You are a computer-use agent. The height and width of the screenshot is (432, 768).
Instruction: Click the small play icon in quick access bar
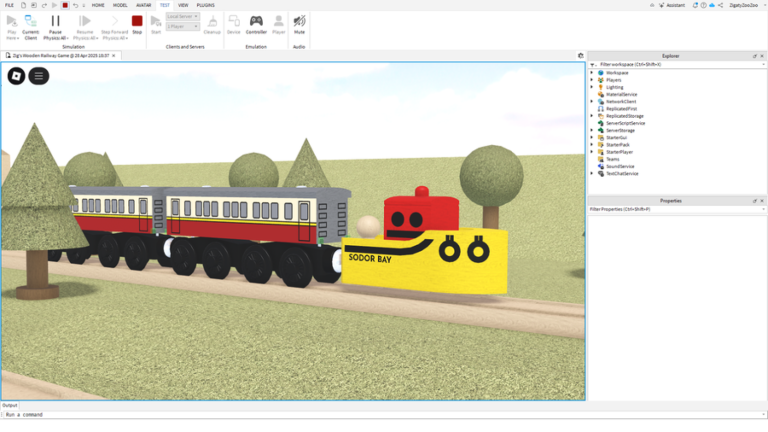pyautogui.click(x=54, y=5)
